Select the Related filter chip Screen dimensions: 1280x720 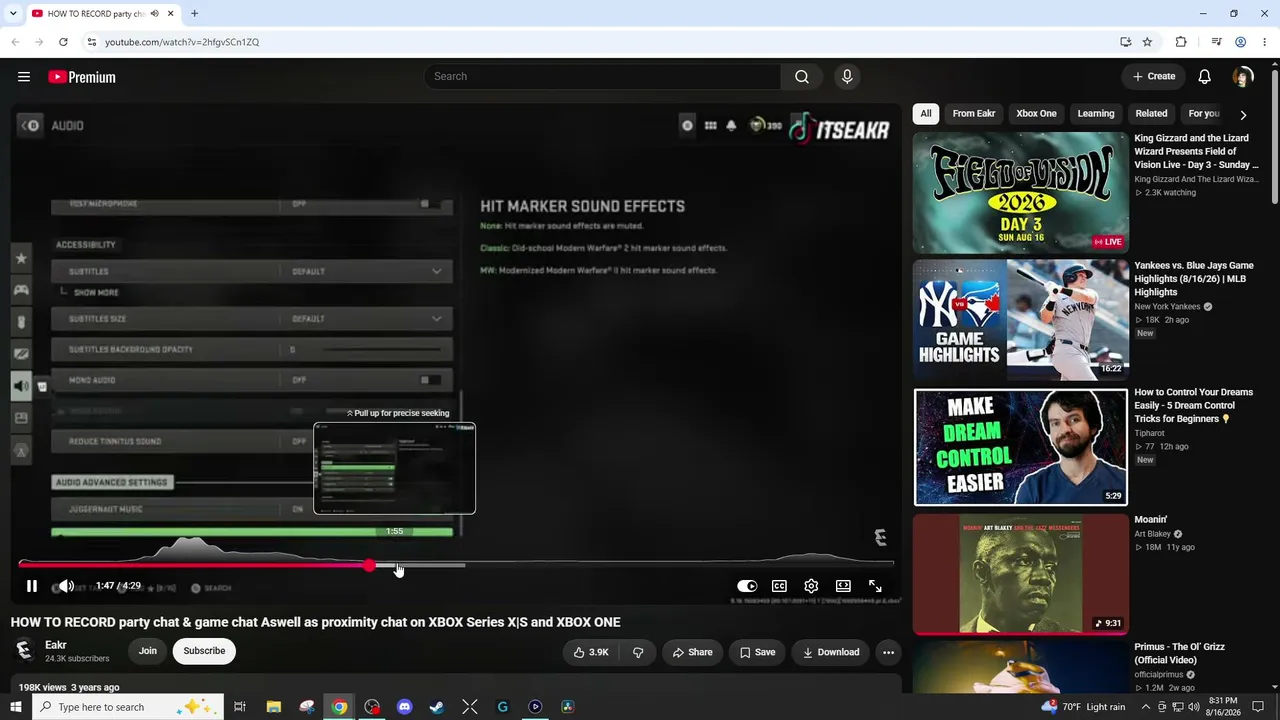pyautogui.click(x=1151, y=114)
